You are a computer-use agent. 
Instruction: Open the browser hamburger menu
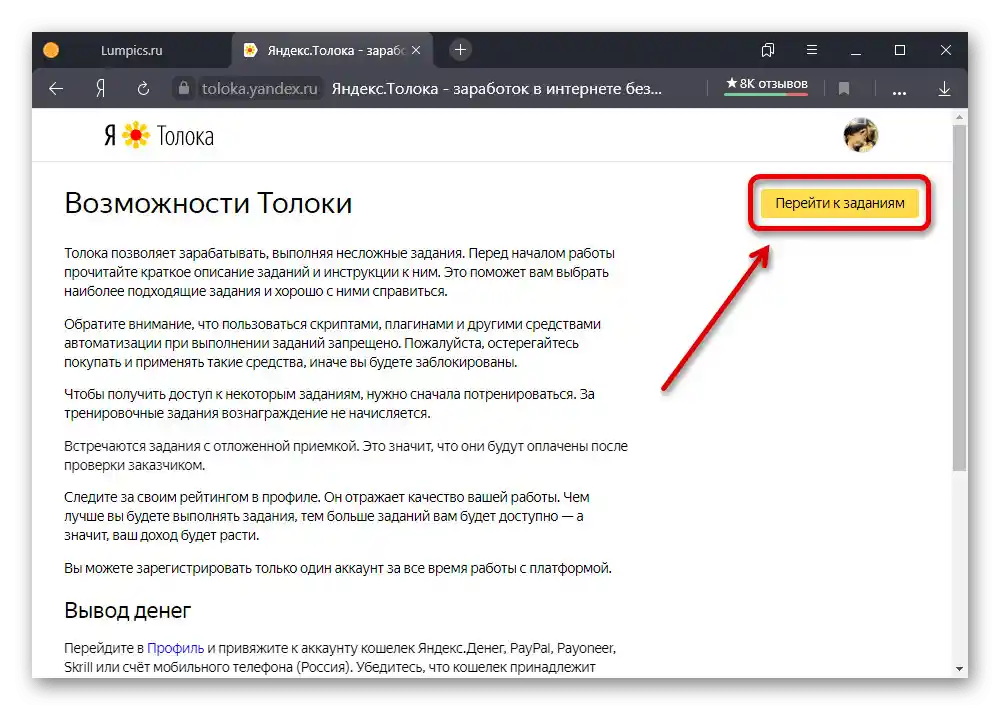[x=812, y=50]
